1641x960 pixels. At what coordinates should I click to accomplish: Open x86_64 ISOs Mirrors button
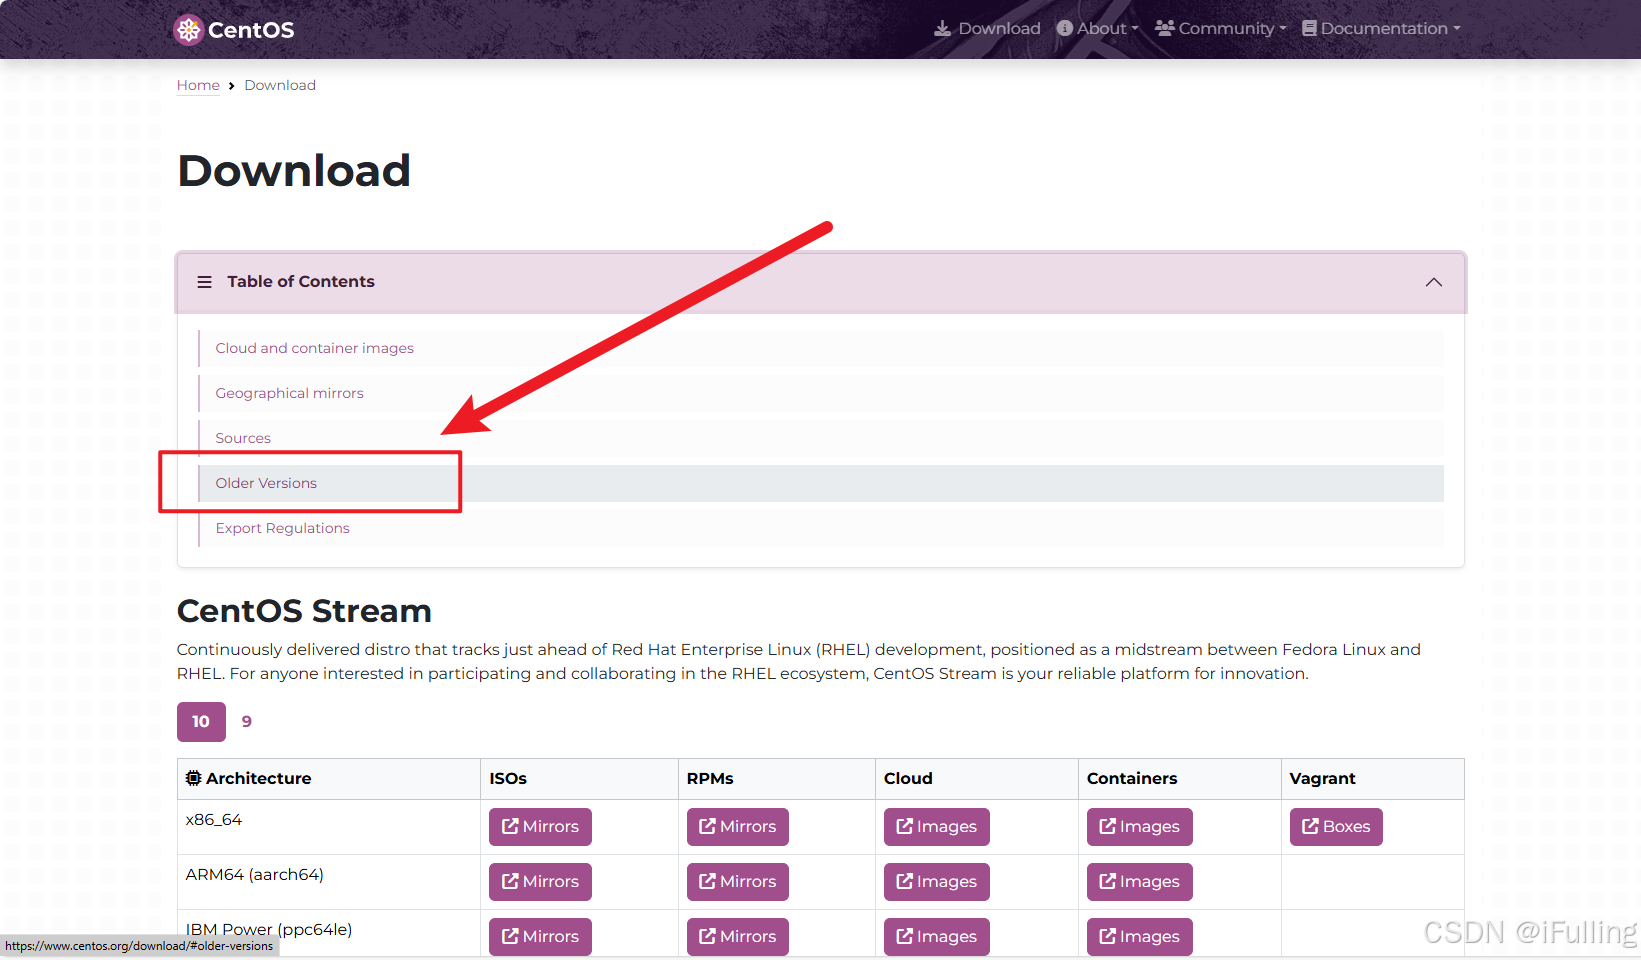tap(540, 827)
